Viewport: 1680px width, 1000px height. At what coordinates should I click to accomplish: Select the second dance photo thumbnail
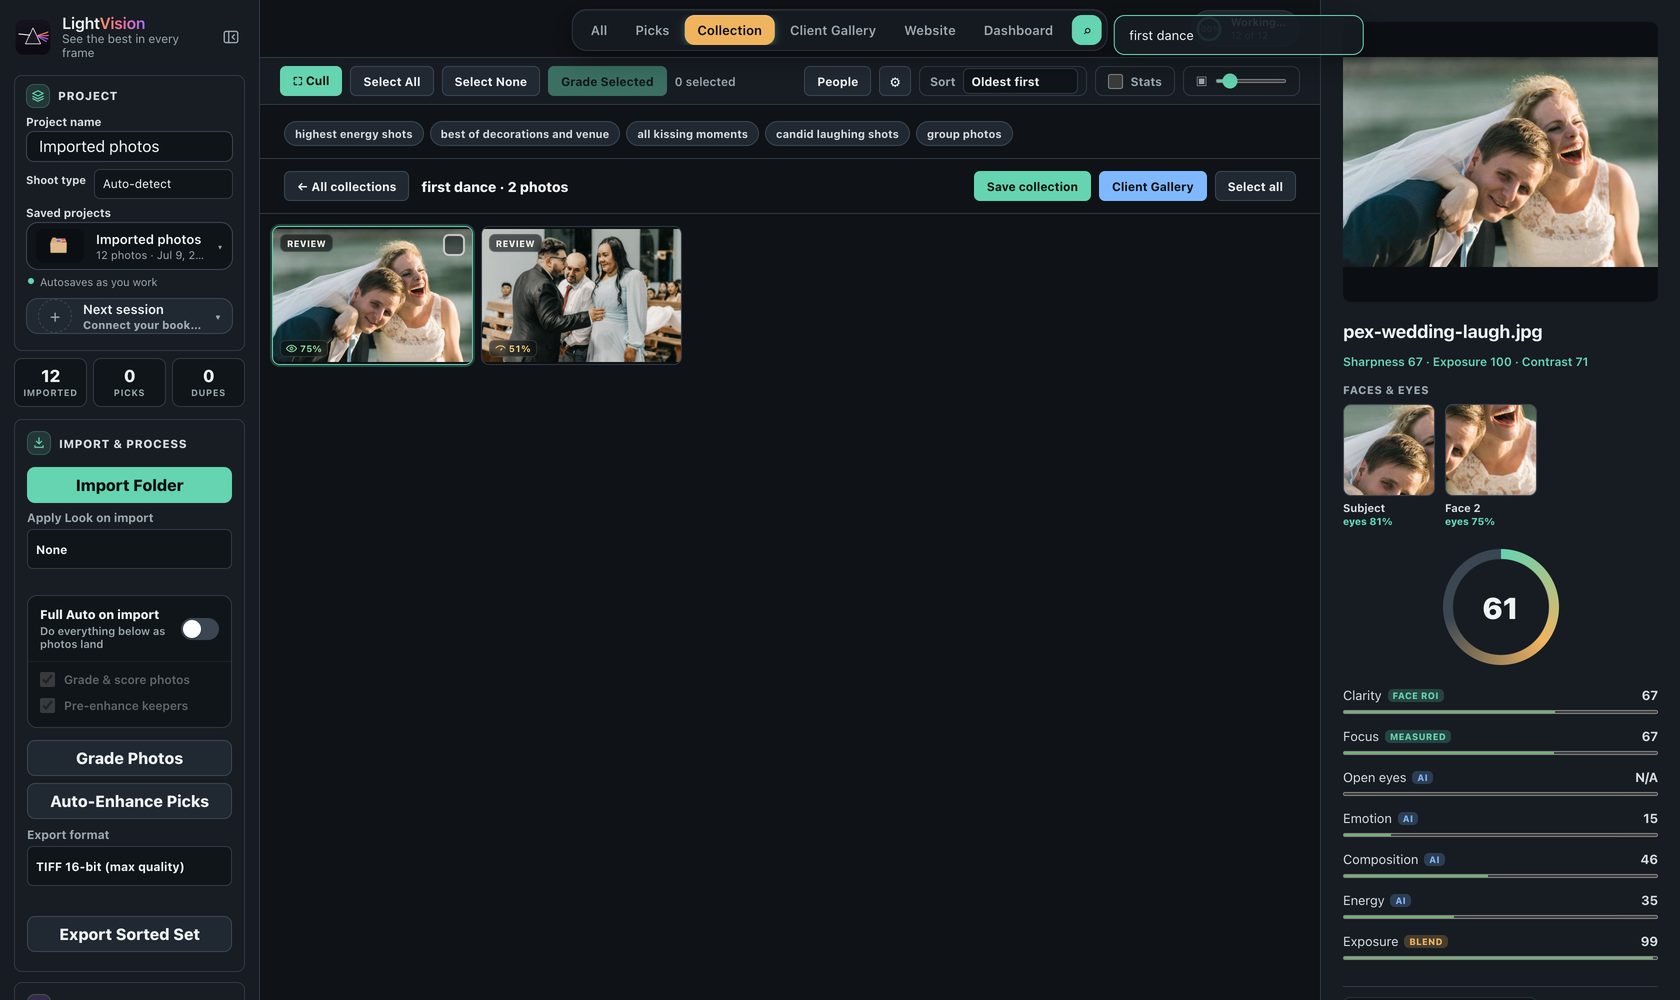(x=581, y=296)
